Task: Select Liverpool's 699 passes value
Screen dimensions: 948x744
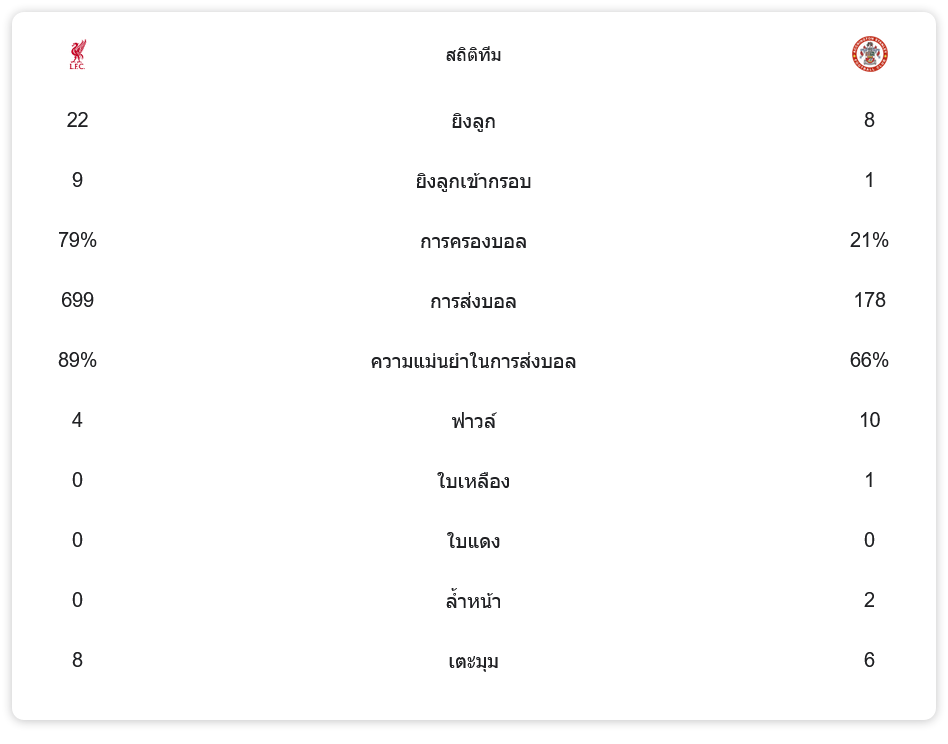Action: pyautogui.click(x=77, y=300)
